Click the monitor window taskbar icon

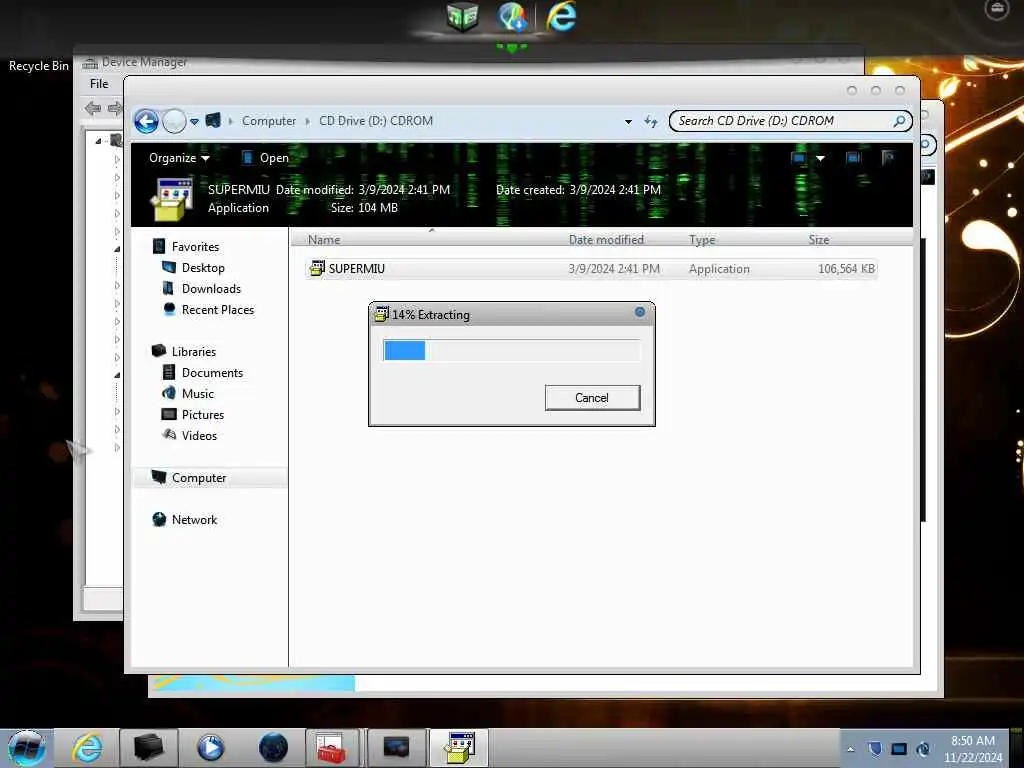396,747
